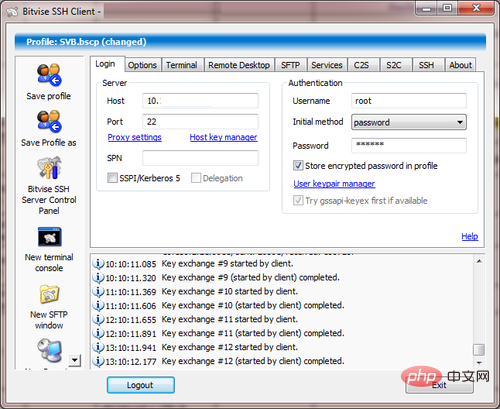Screen dimensions: 500x409
Task: Open Bitvise SSH Server Control Panel icon
Action: (49, 168)
